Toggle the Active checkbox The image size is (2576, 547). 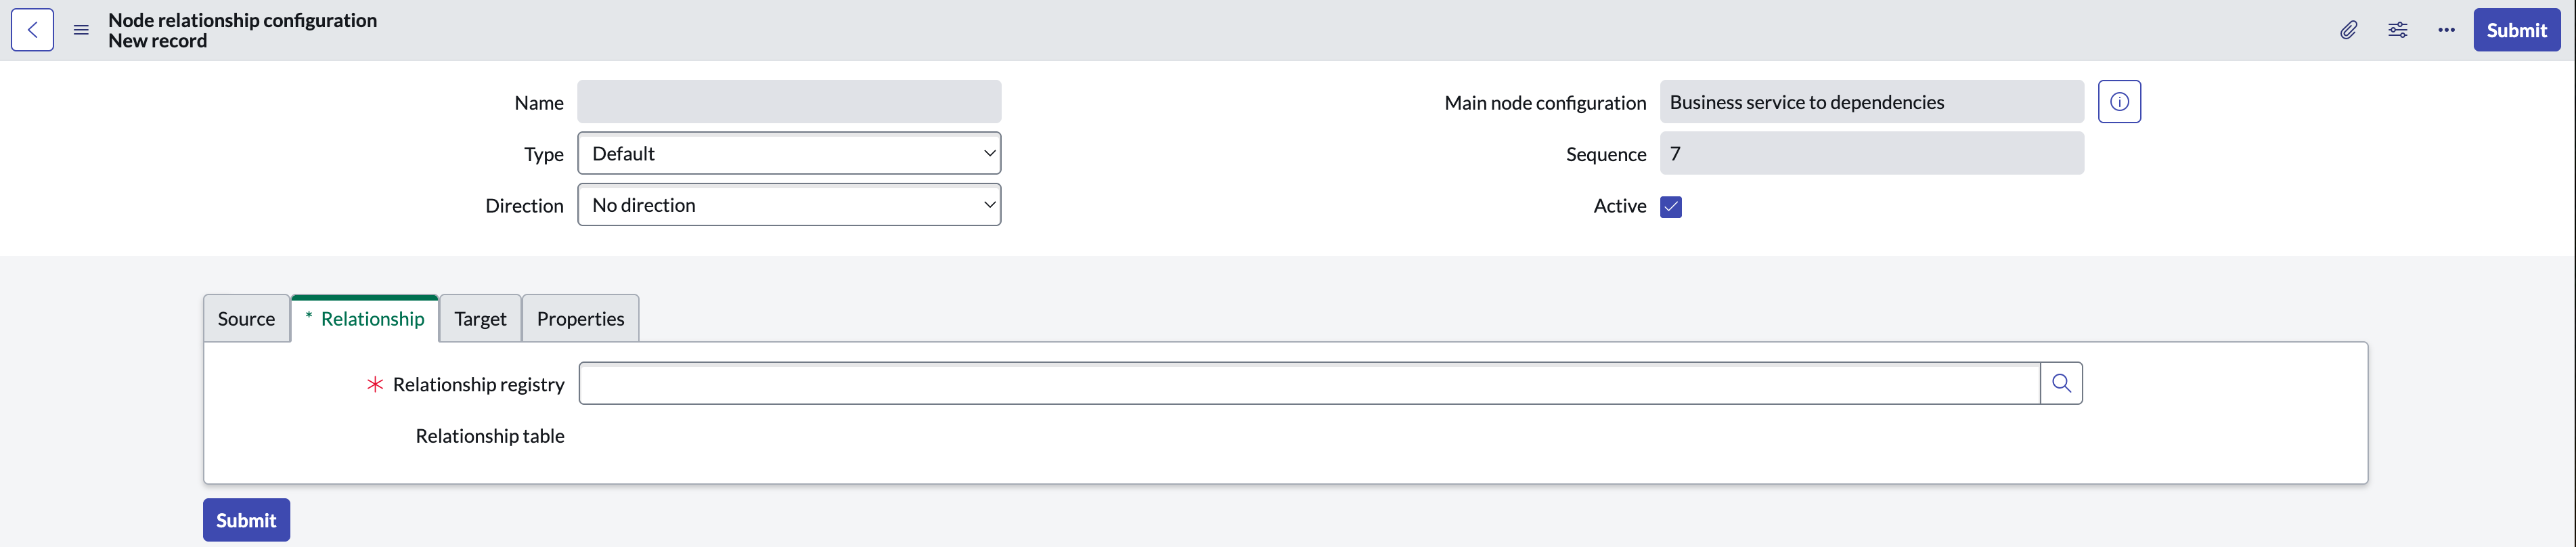click(1671, 207)
